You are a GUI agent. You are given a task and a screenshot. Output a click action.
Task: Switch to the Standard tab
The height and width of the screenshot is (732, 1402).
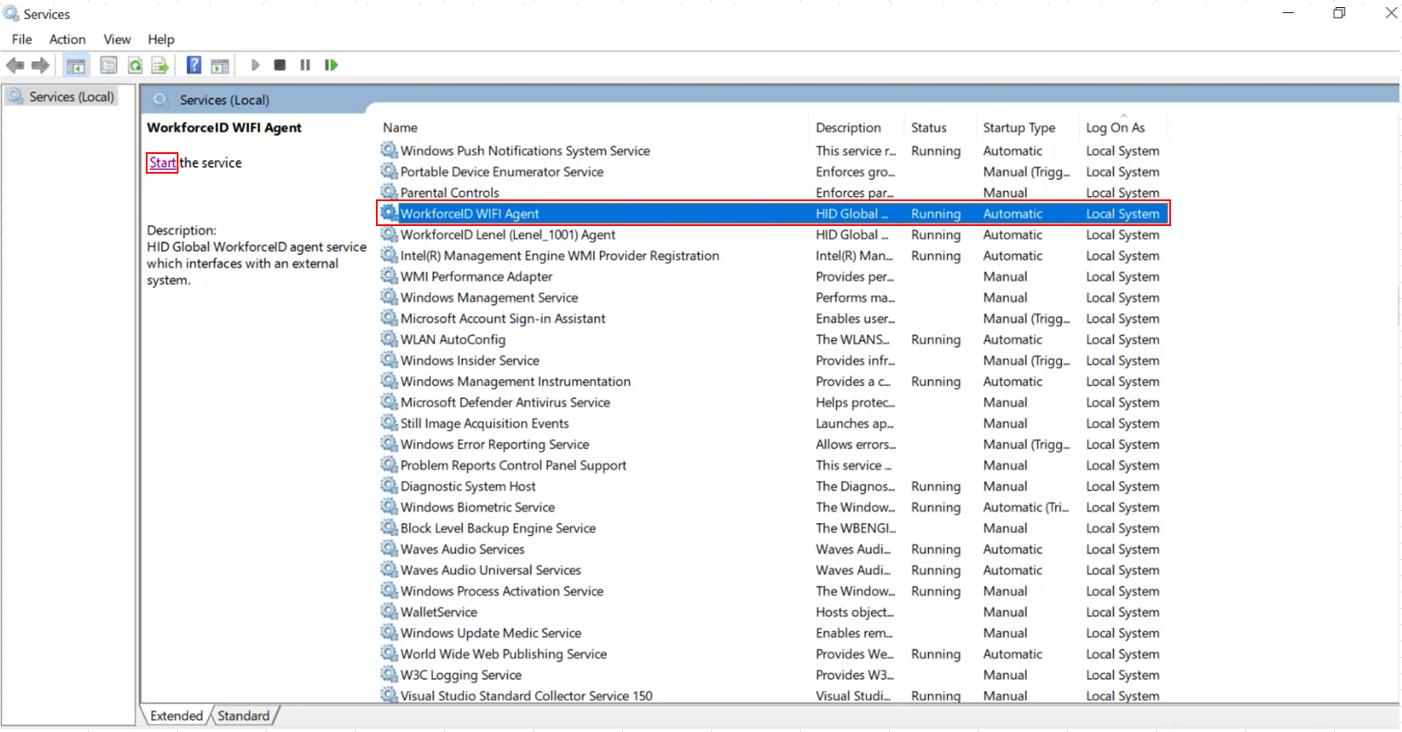click(243, 716)
